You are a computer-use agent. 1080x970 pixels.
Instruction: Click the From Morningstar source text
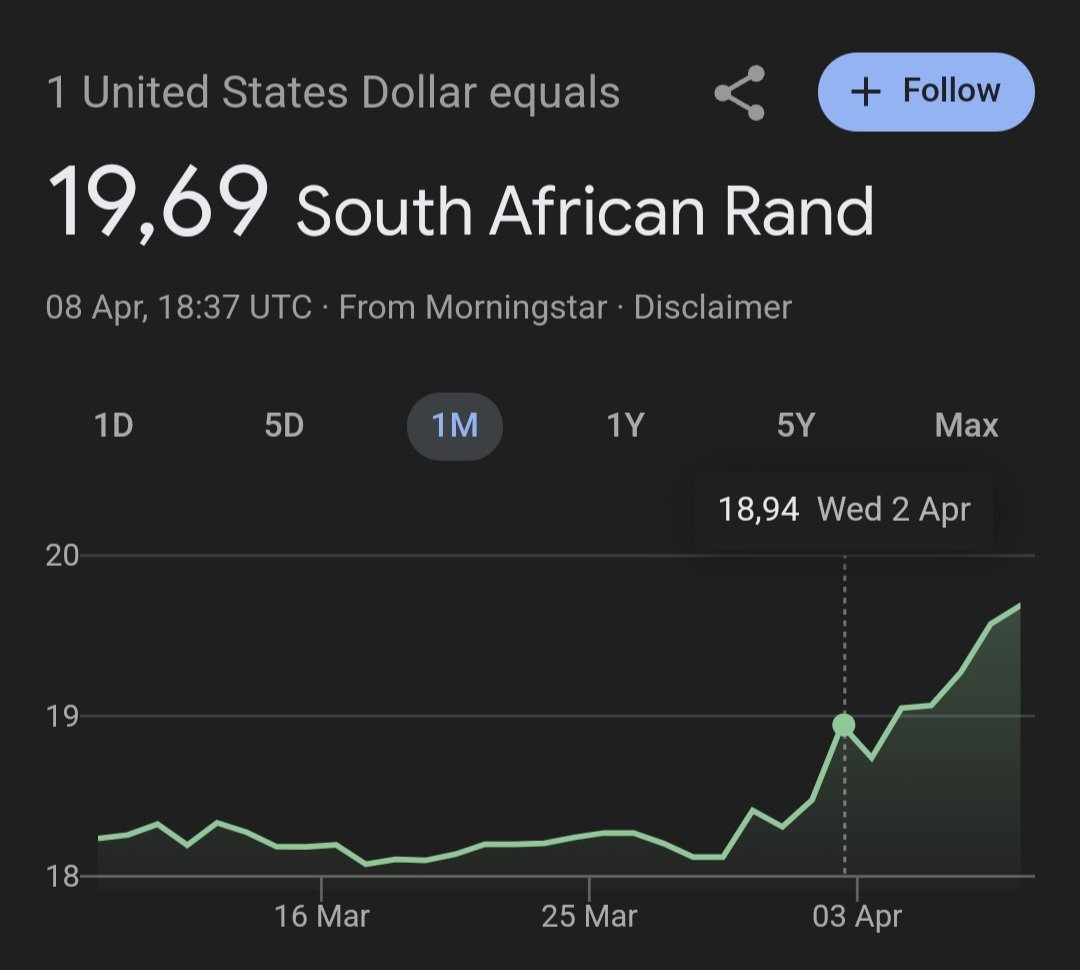pyautogui.click(x=473, y=307)
